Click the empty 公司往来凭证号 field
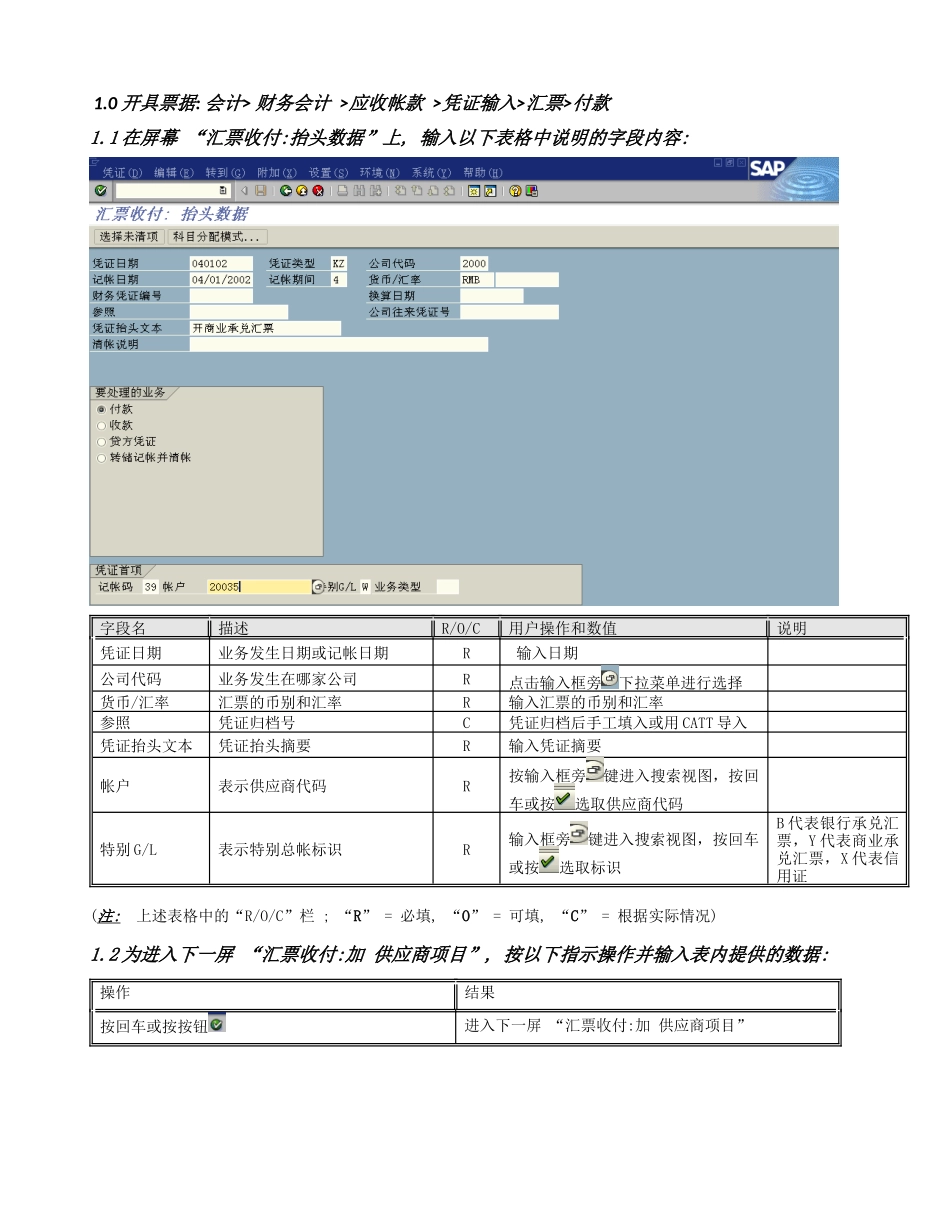Image resolution: width=950 pixels, height=1230 pixels. coord(509,312)
